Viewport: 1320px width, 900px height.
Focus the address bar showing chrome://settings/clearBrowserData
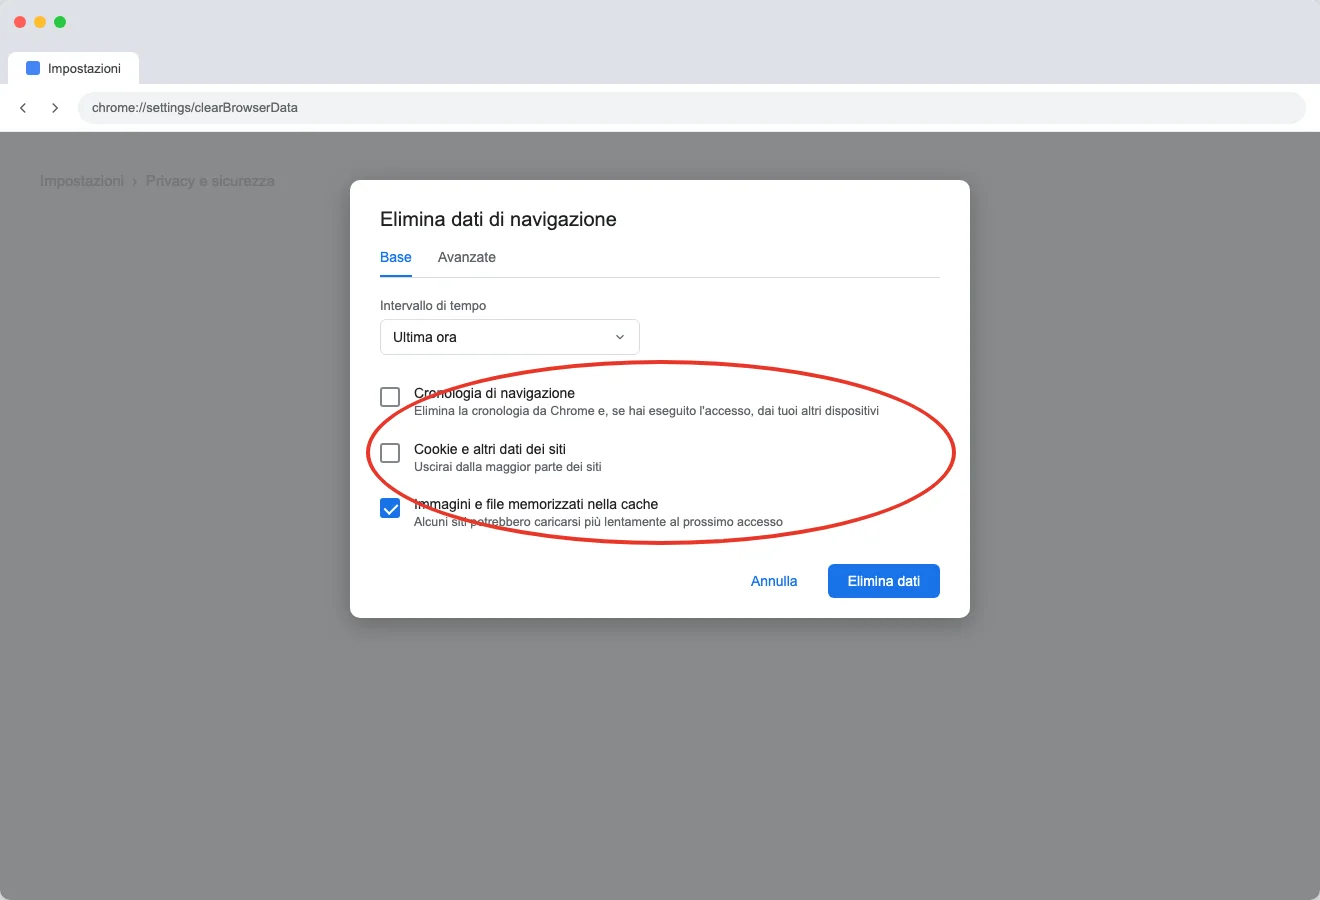[x=692, y=108]
